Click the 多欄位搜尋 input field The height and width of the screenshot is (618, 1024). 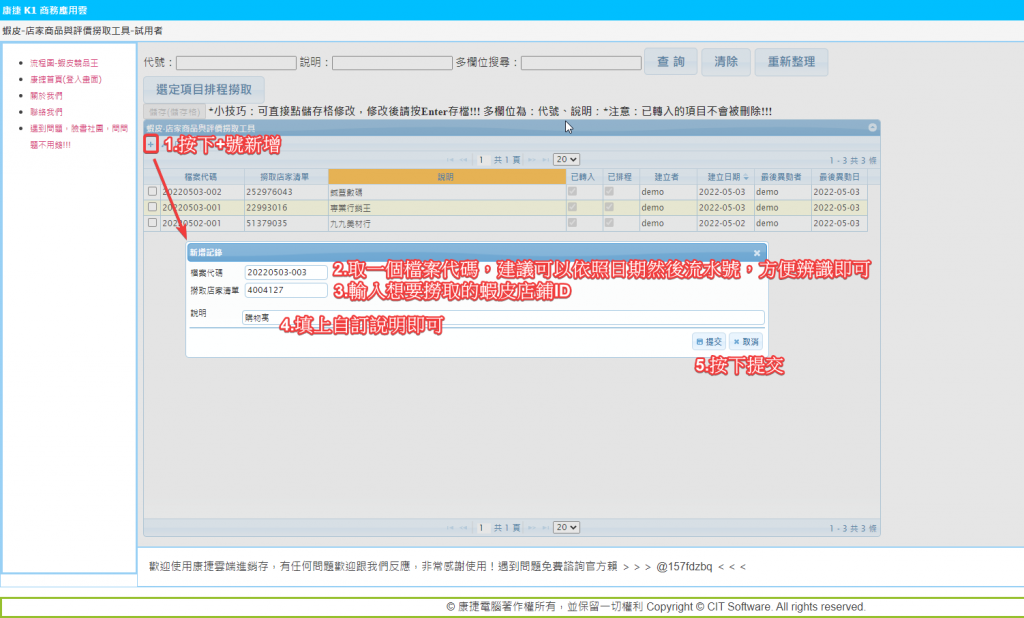pyautogui.click(x=581, y=63)
